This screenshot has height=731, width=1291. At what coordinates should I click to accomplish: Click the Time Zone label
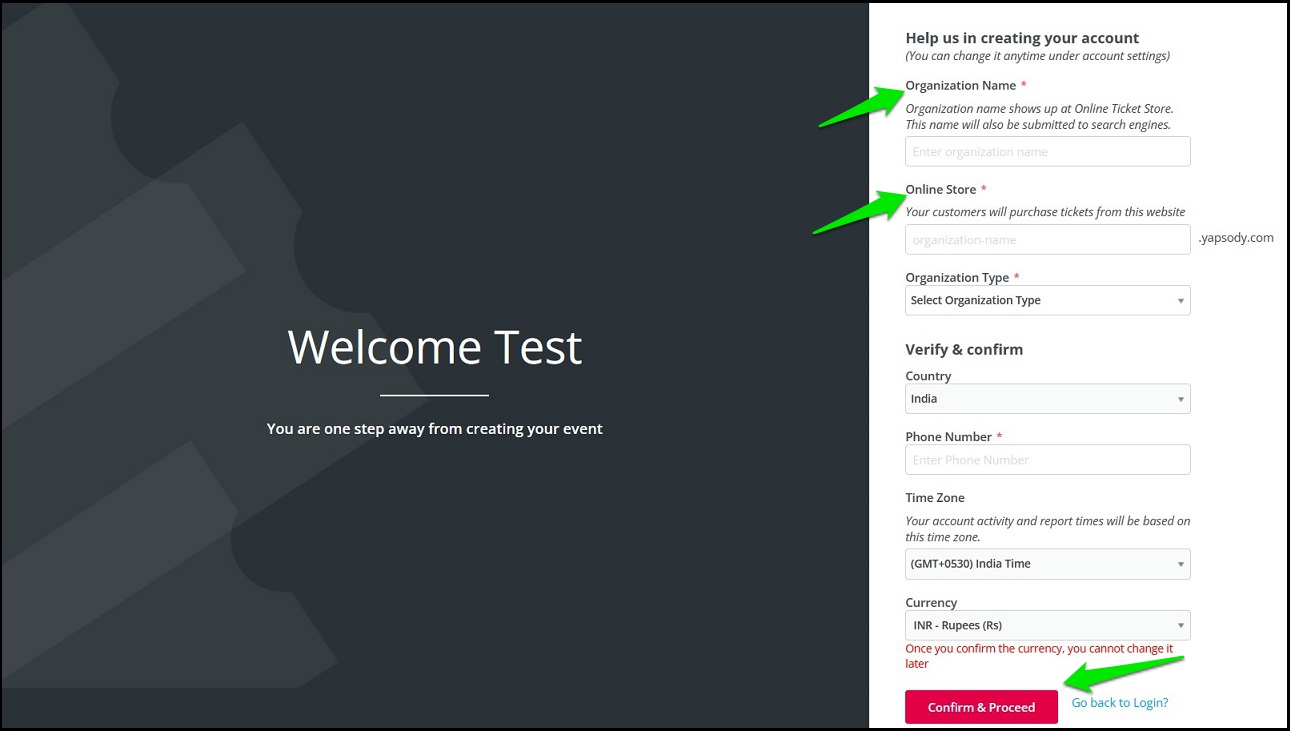[x=935, y=498]
